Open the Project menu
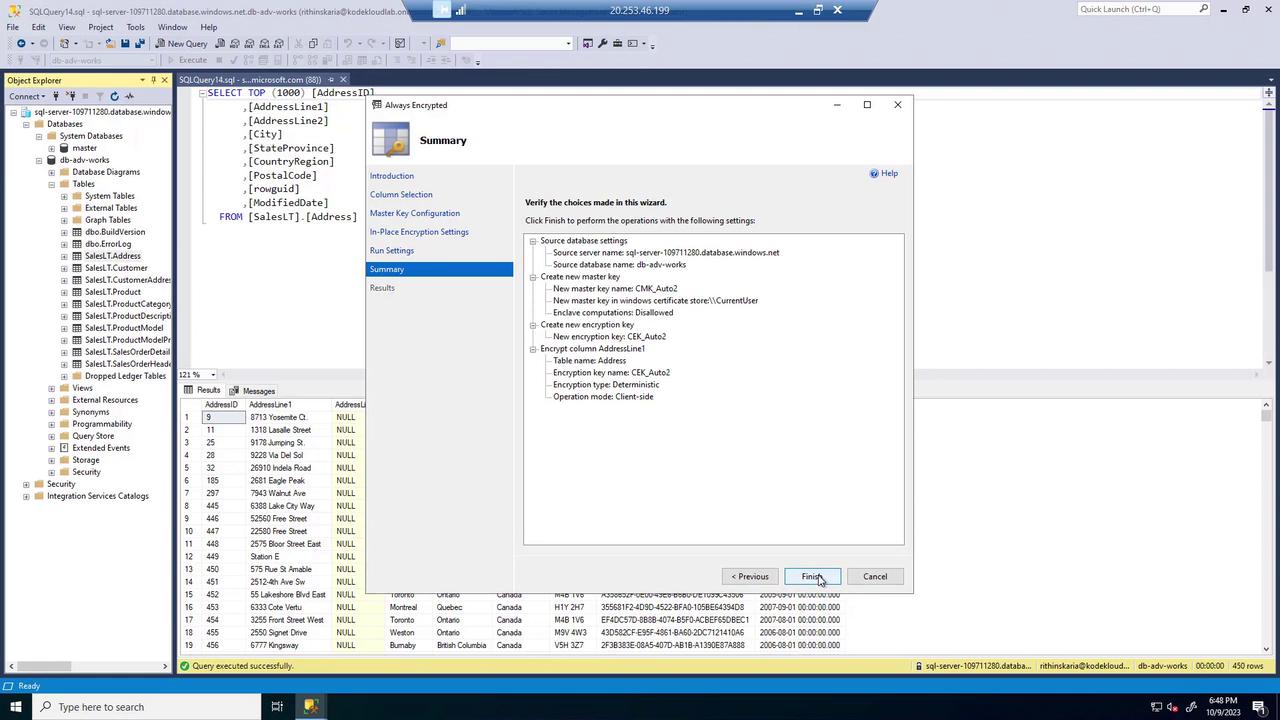Screen dimensions: 1280x720 pyautogui.click(x=101, y=27)
